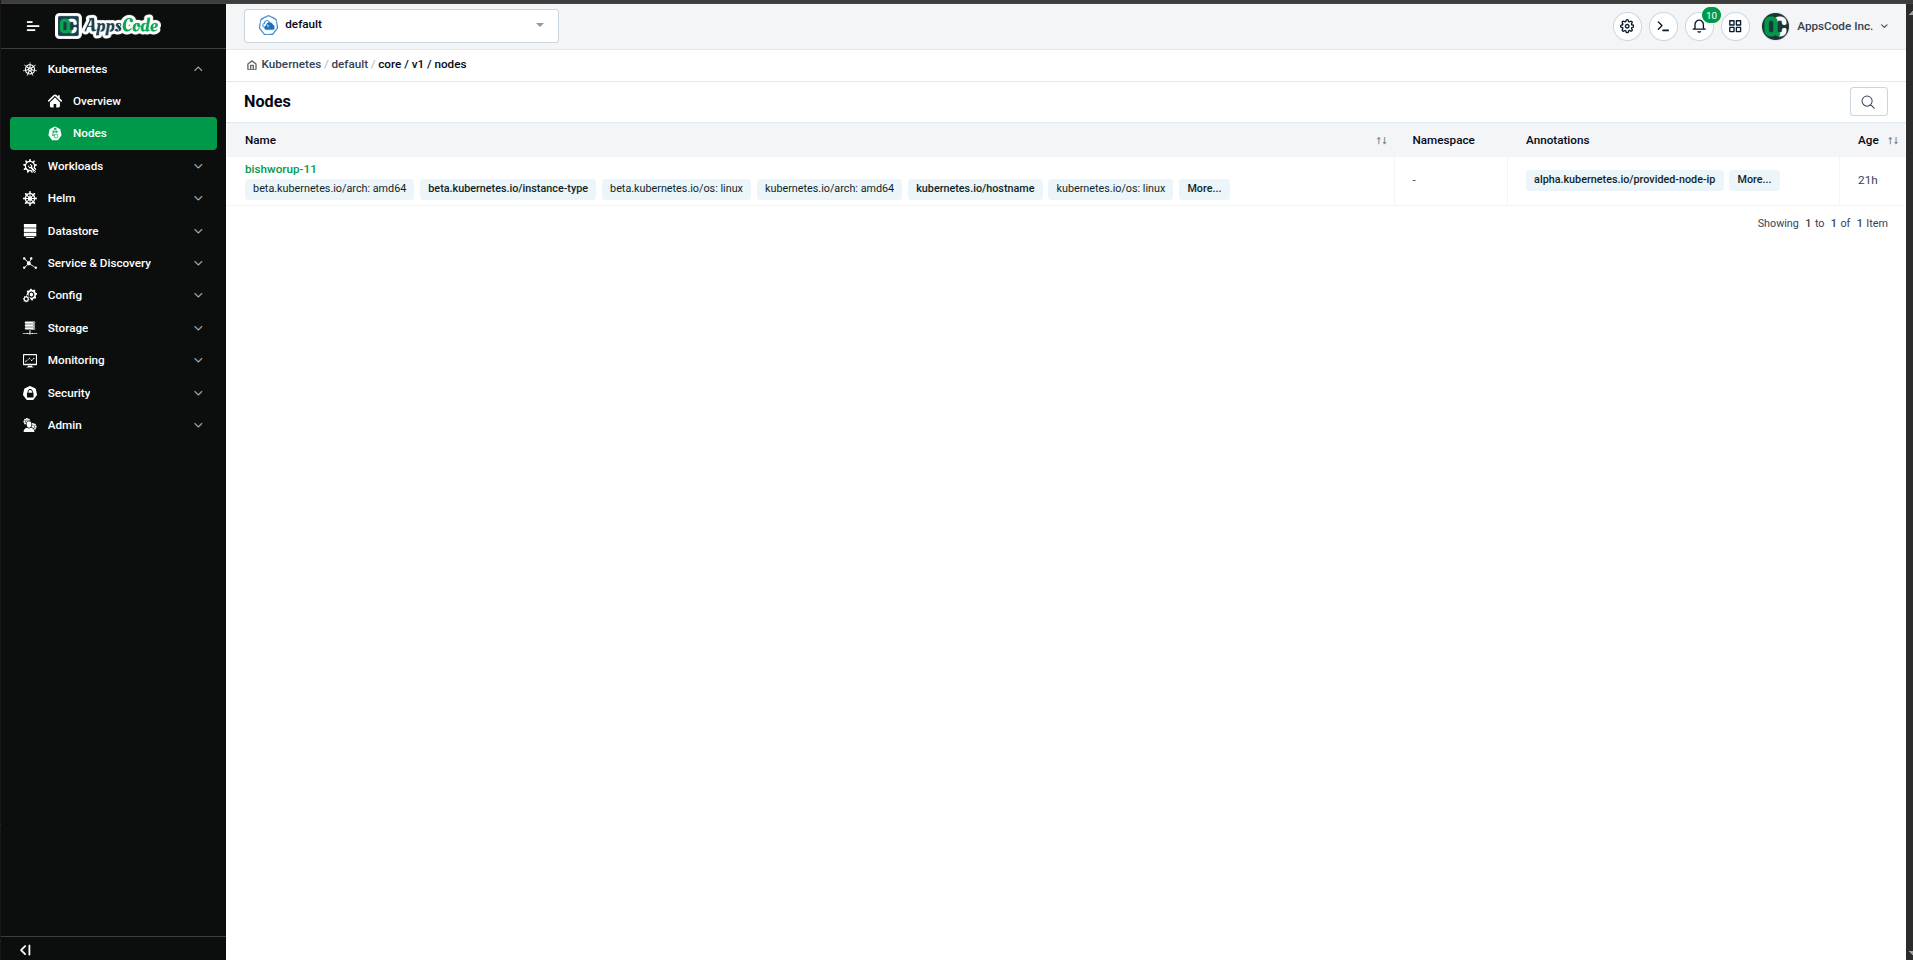Click the Monitoring chart icon

coord(31,360)
